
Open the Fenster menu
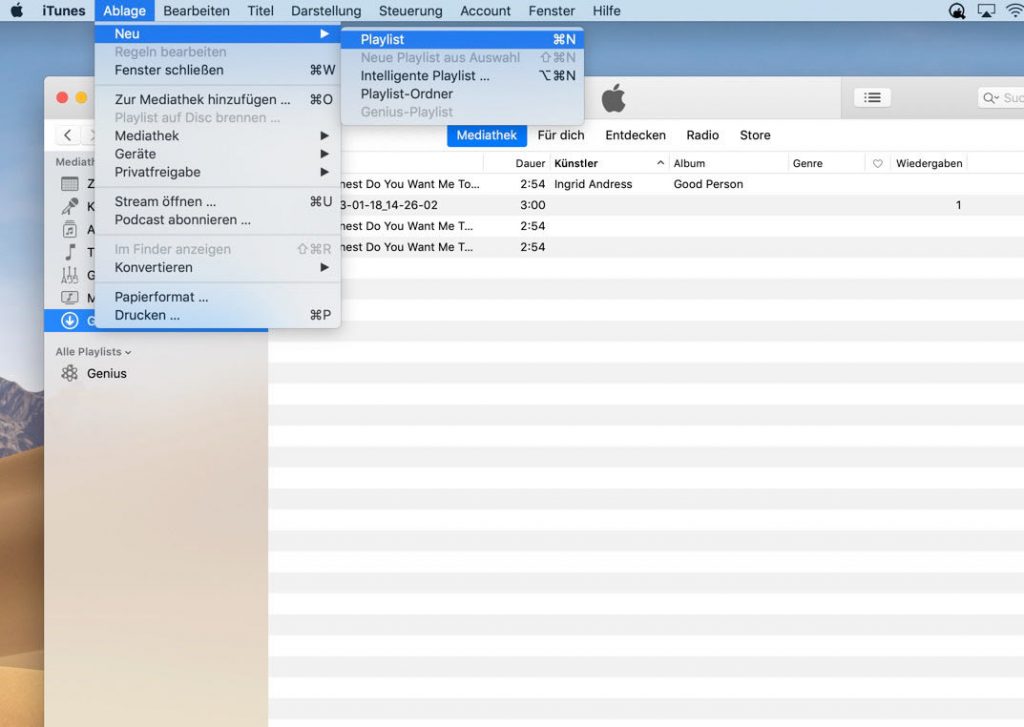pyautogui.click(x=551, y=10)
